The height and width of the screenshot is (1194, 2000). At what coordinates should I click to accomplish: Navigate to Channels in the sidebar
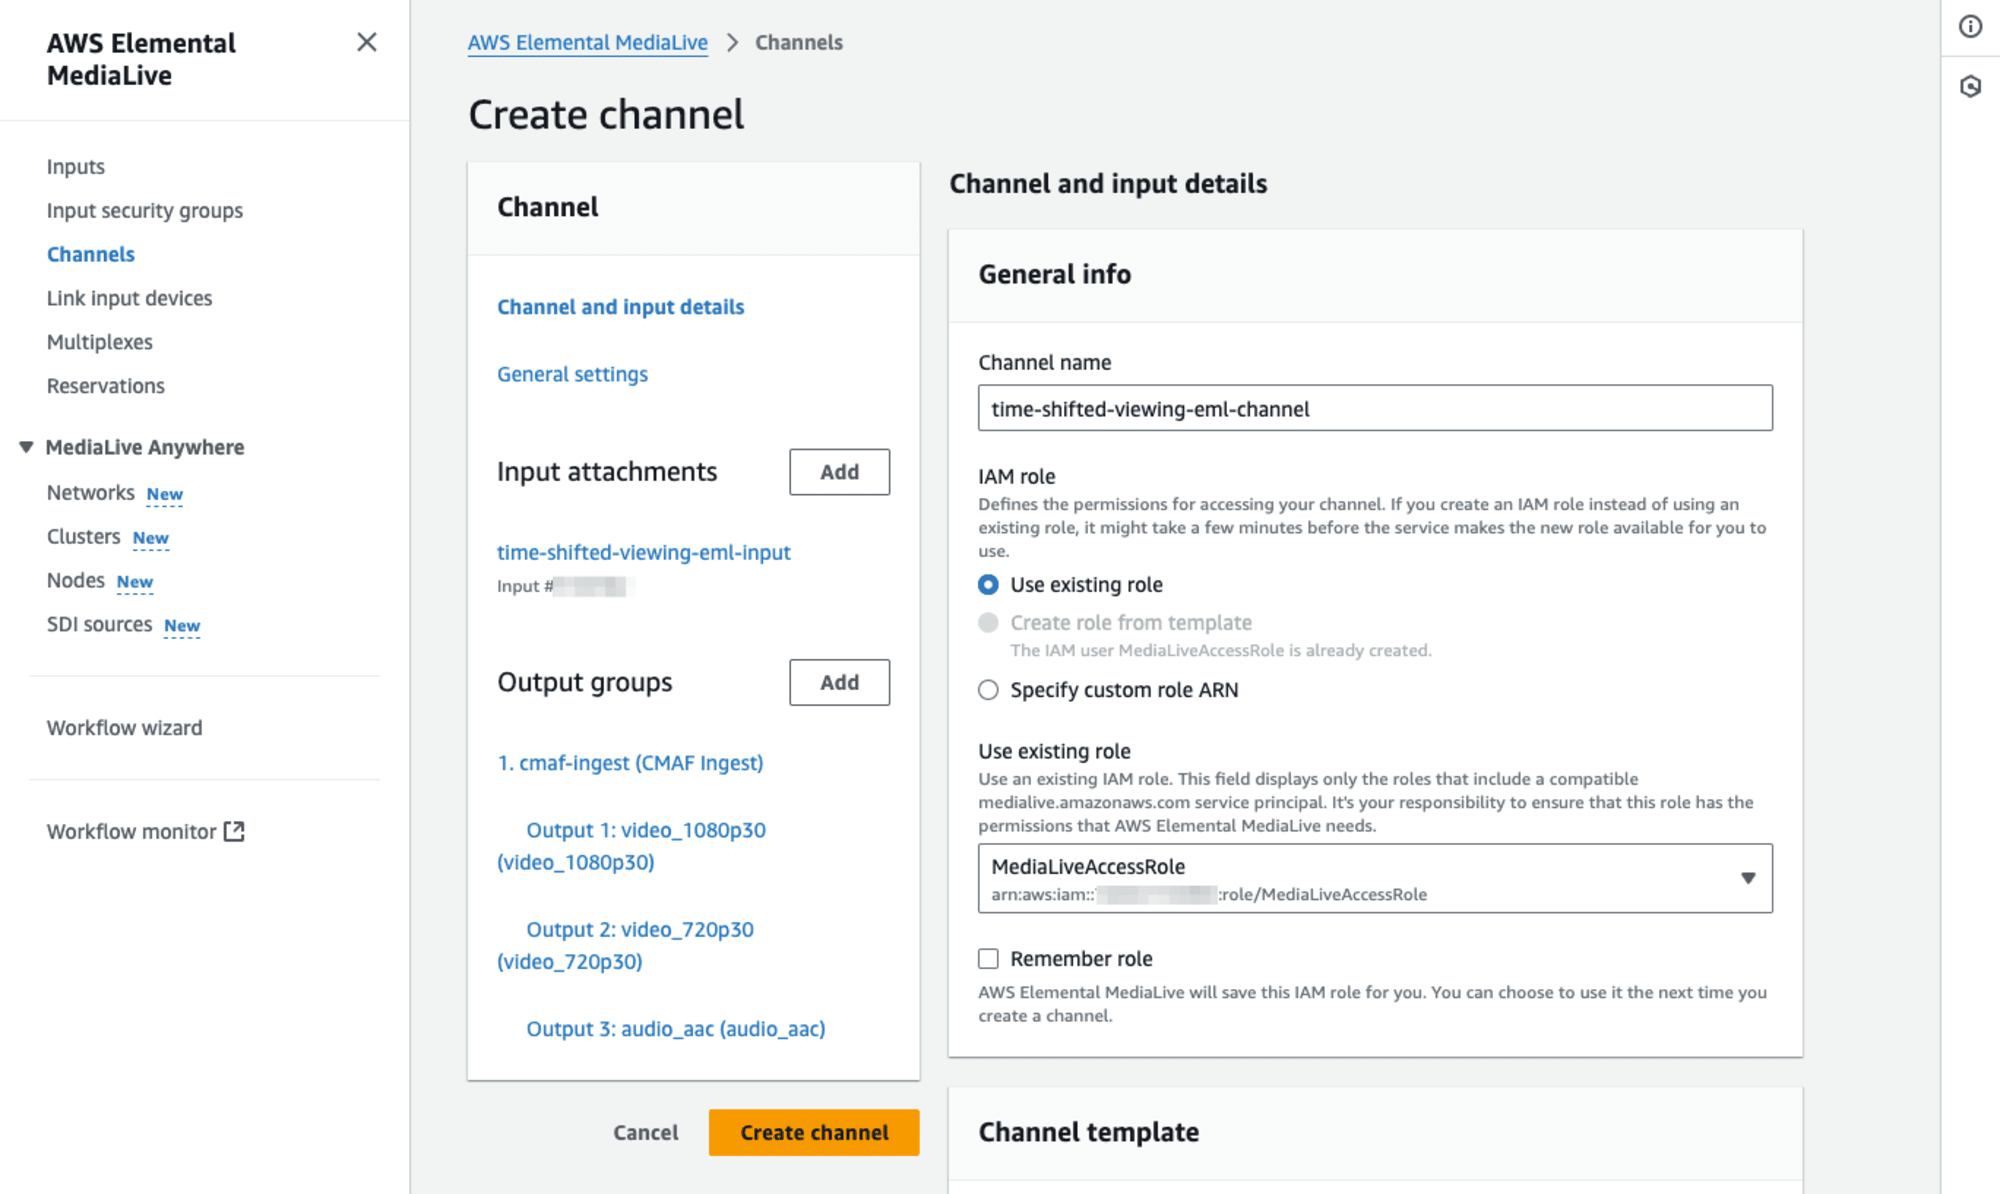pos(91,254)
